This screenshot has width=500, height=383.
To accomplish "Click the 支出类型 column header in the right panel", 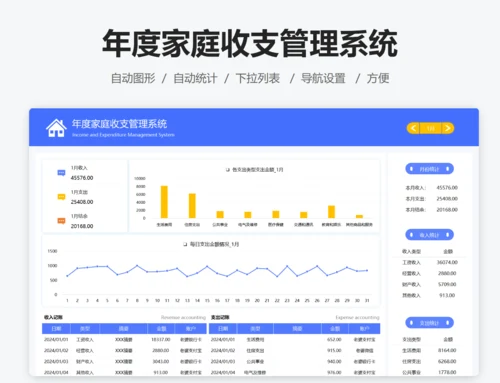I will (411, 340).
